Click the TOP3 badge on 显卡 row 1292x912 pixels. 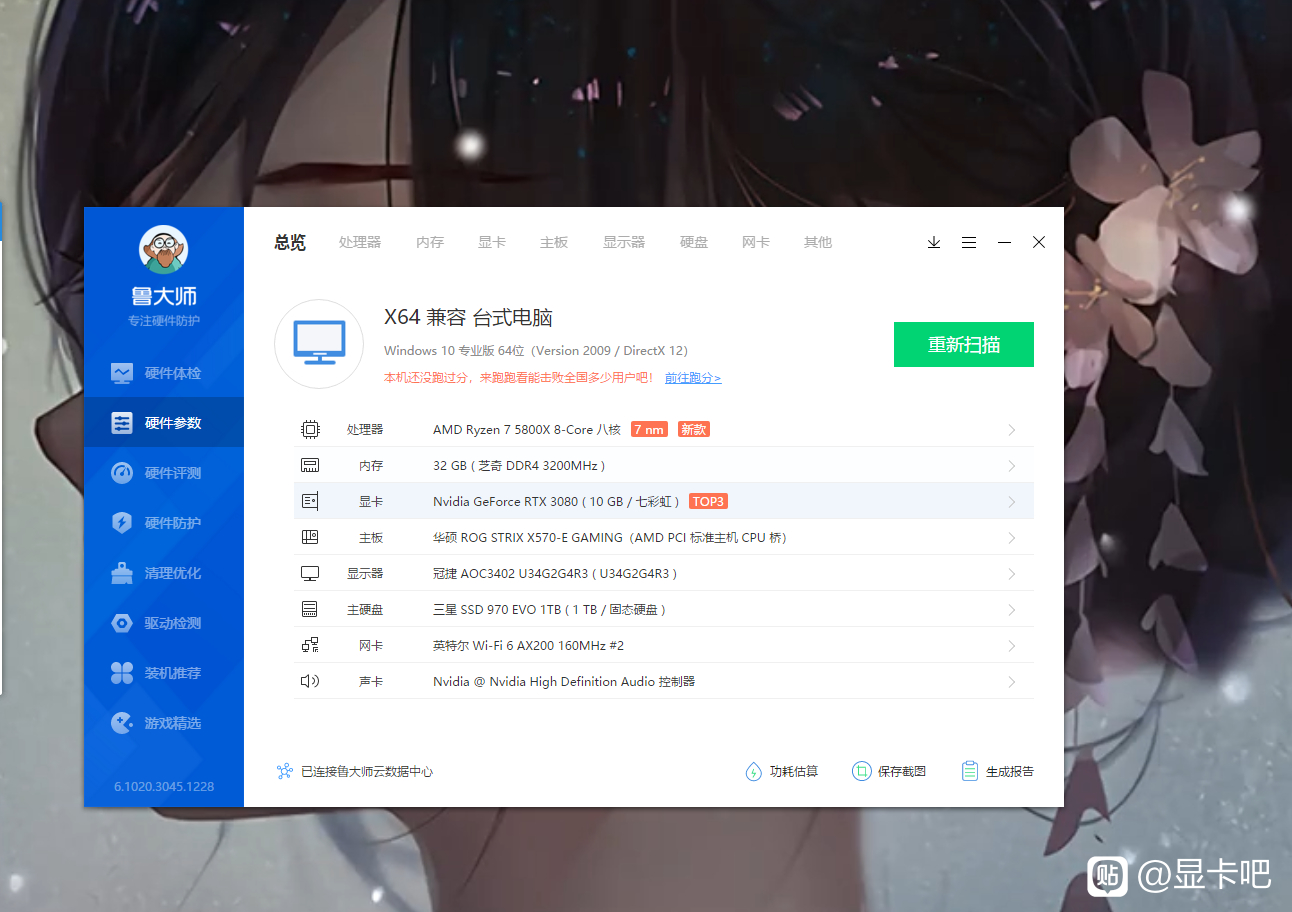pyautogui.click(x=708, y=501)
